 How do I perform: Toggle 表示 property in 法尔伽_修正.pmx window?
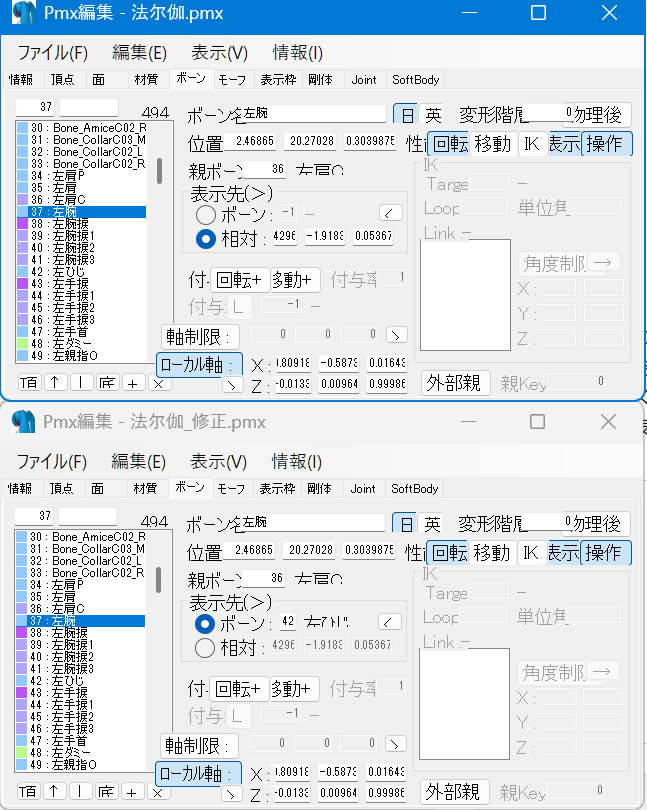563,553
